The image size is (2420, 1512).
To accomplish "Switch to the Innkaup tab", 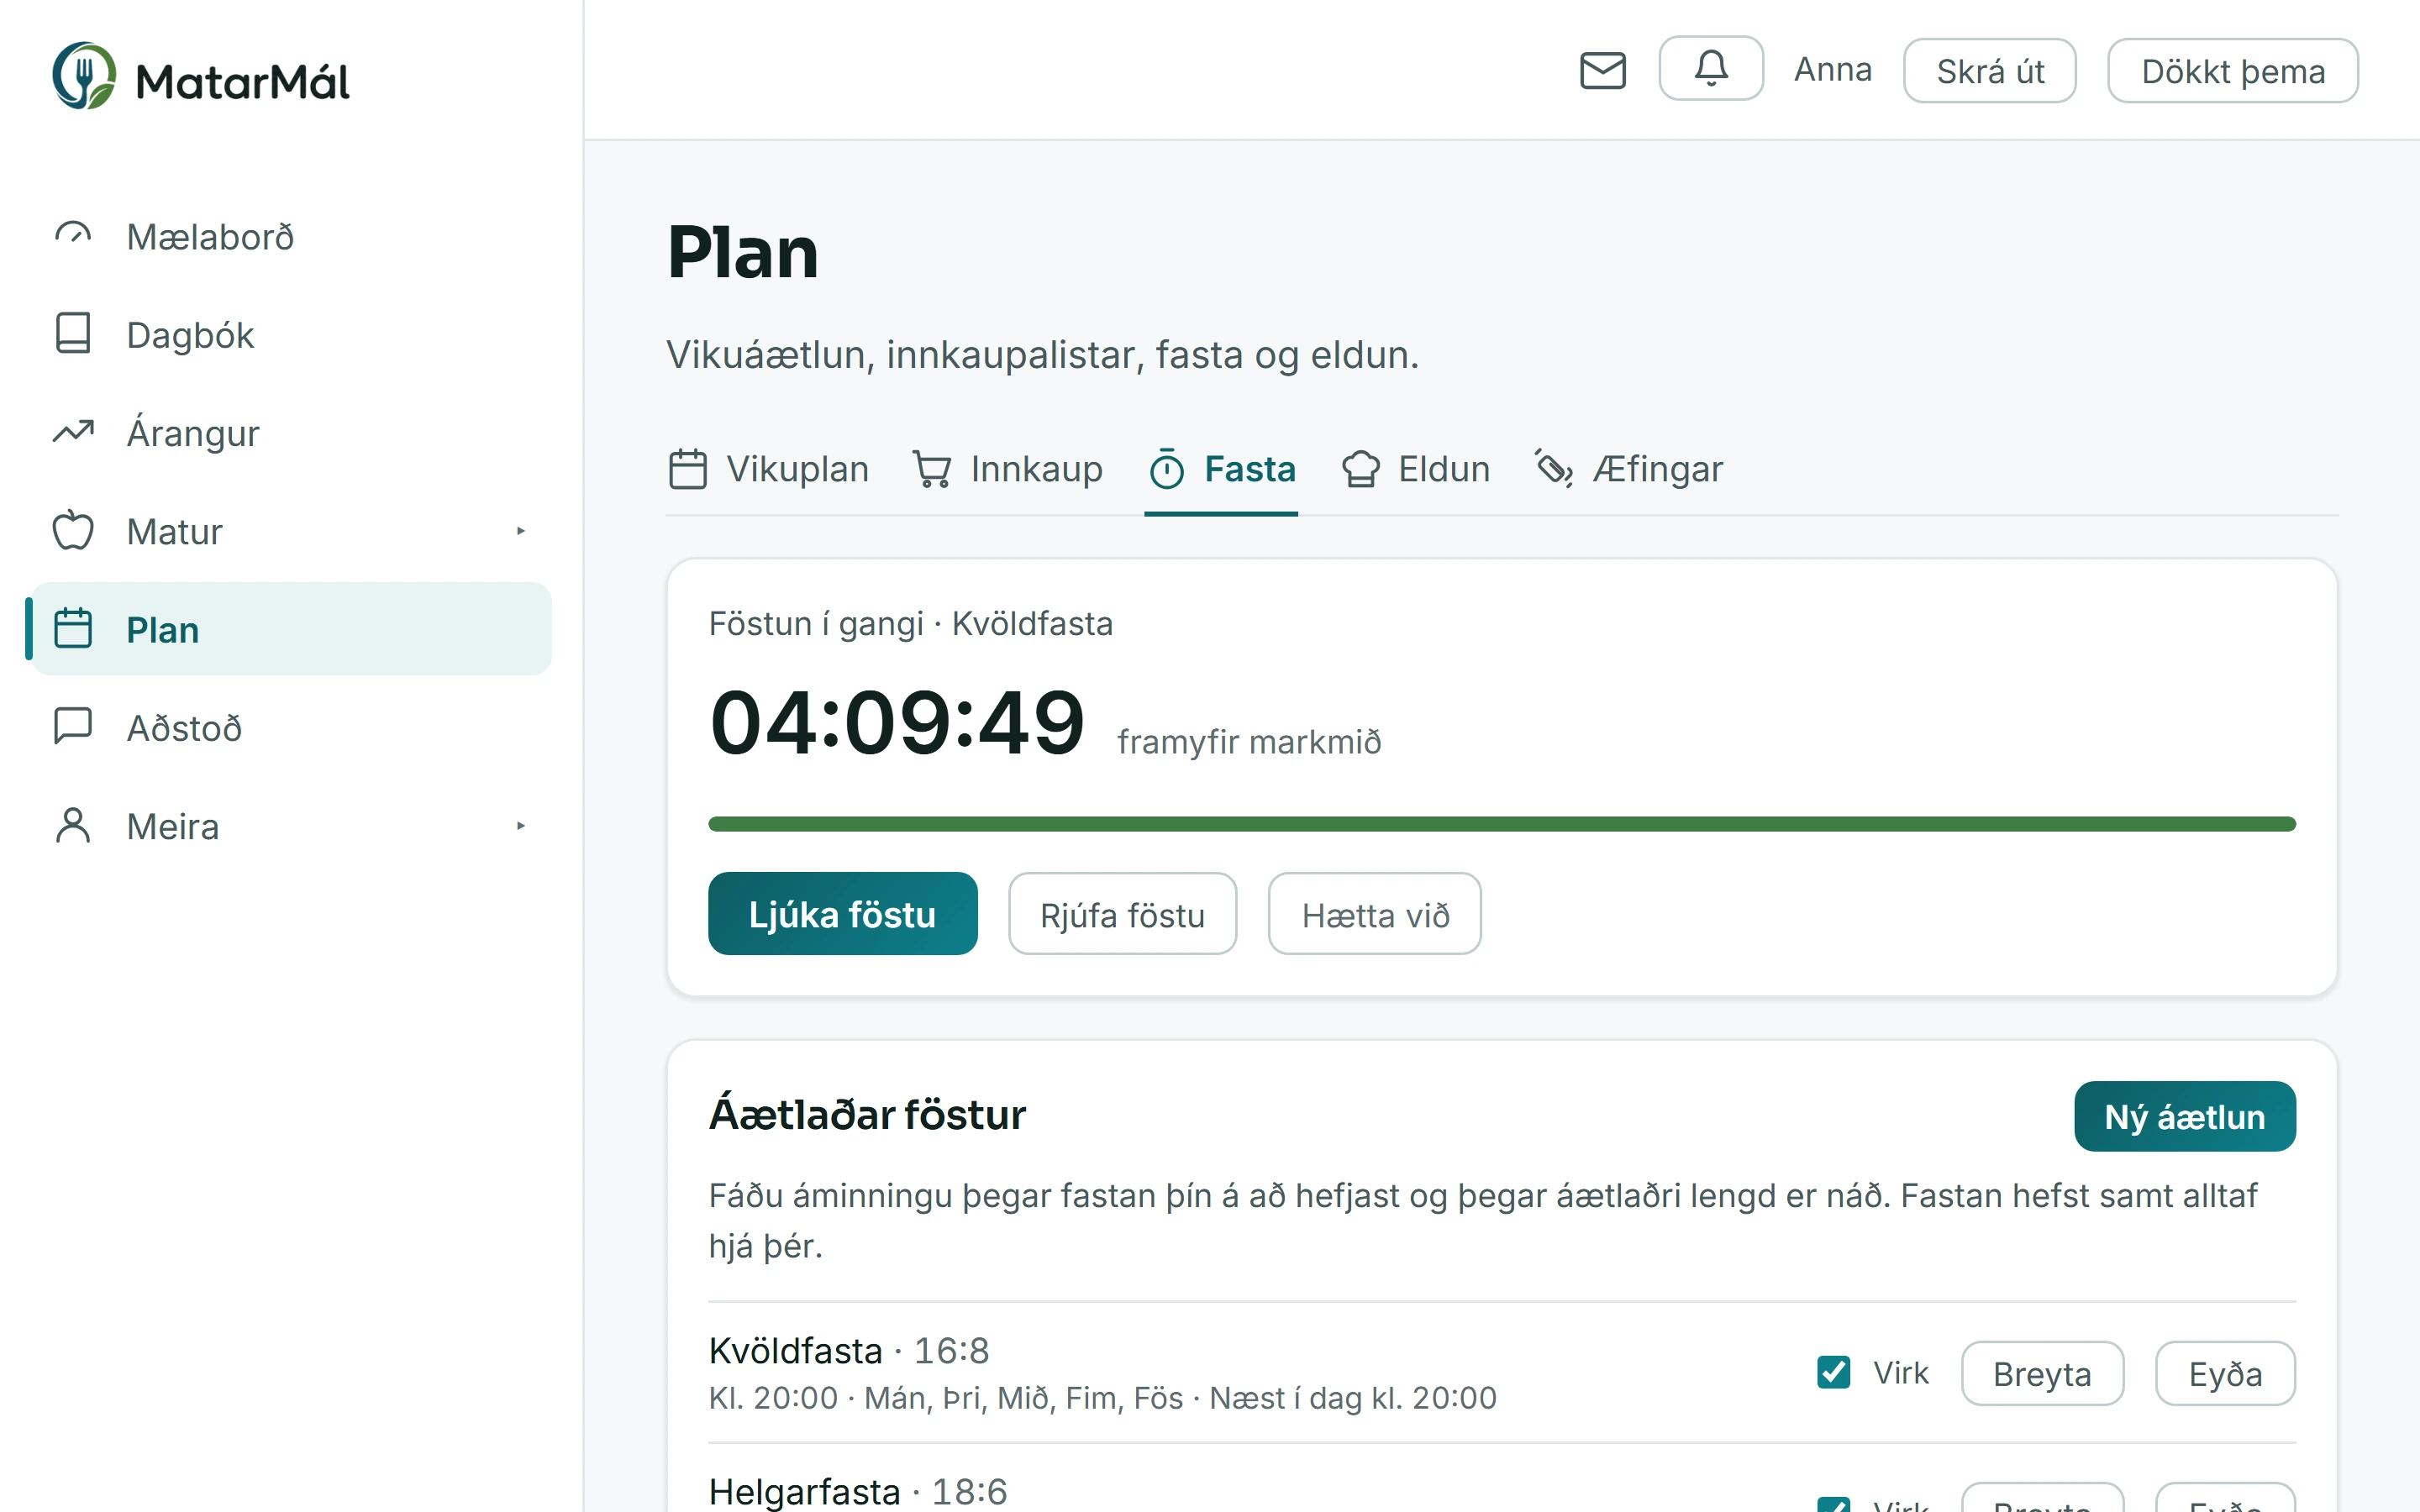I will click(x=1007, y=470).
